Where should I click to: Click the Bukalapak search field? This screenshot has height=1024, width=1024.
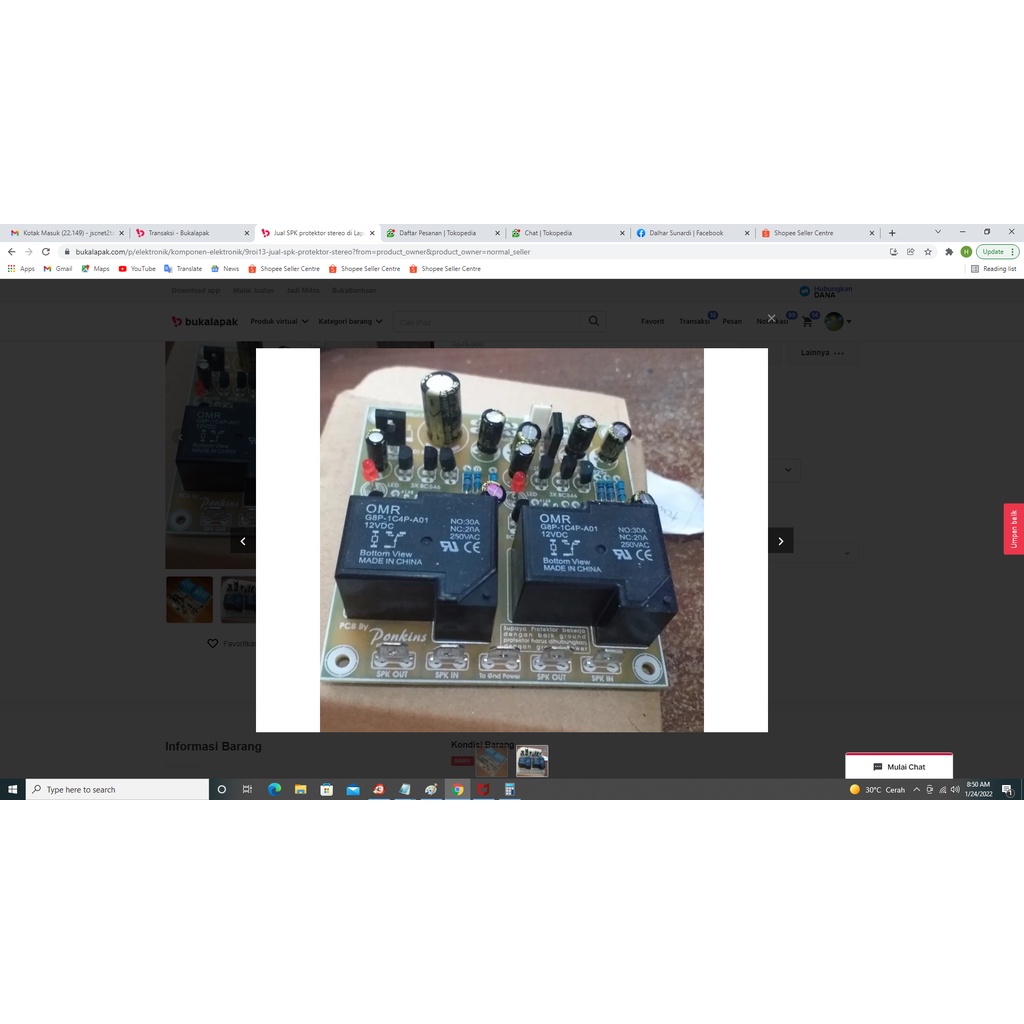point(487,321)
